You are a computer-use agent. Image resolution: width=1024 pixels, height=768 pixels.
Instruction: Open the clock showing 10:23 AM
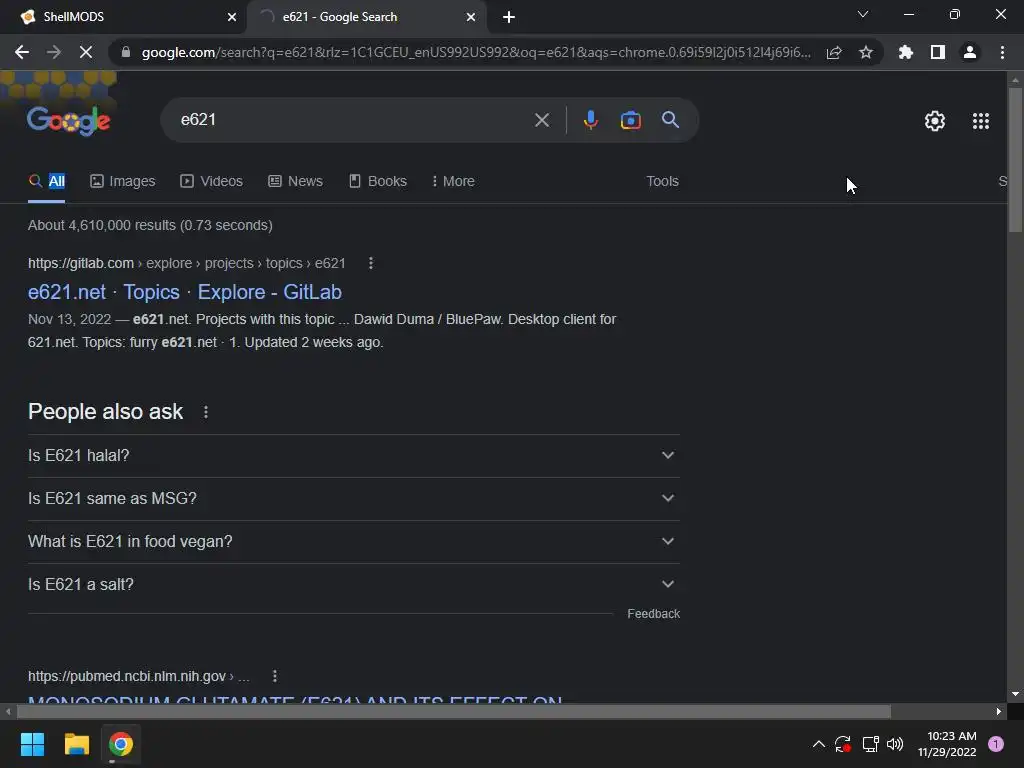click(x=947, y=744)
